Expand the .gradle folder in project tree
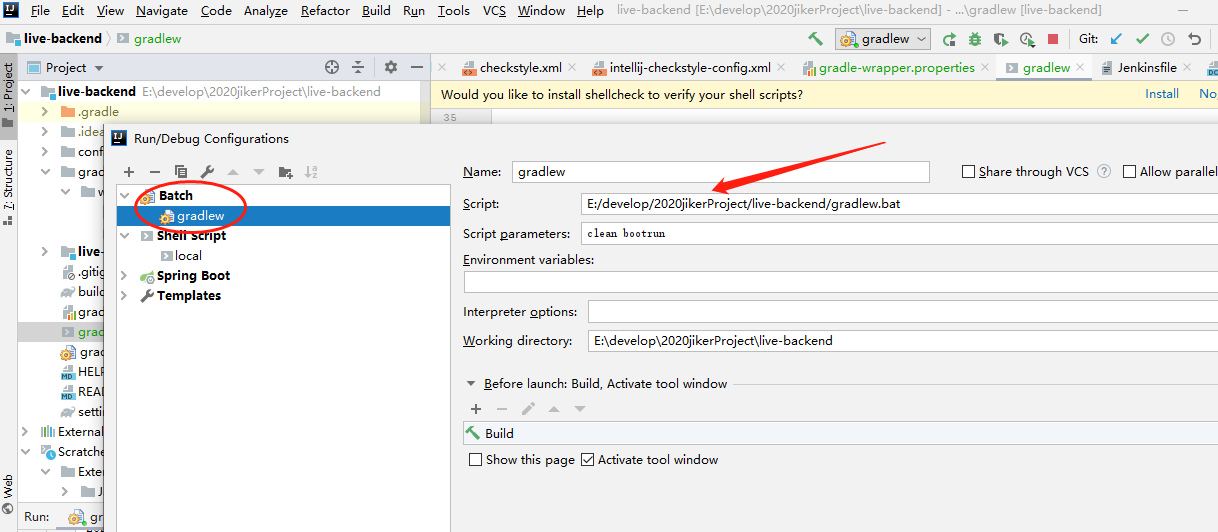This screenshot has width=1218, height=532. [45, 112]
